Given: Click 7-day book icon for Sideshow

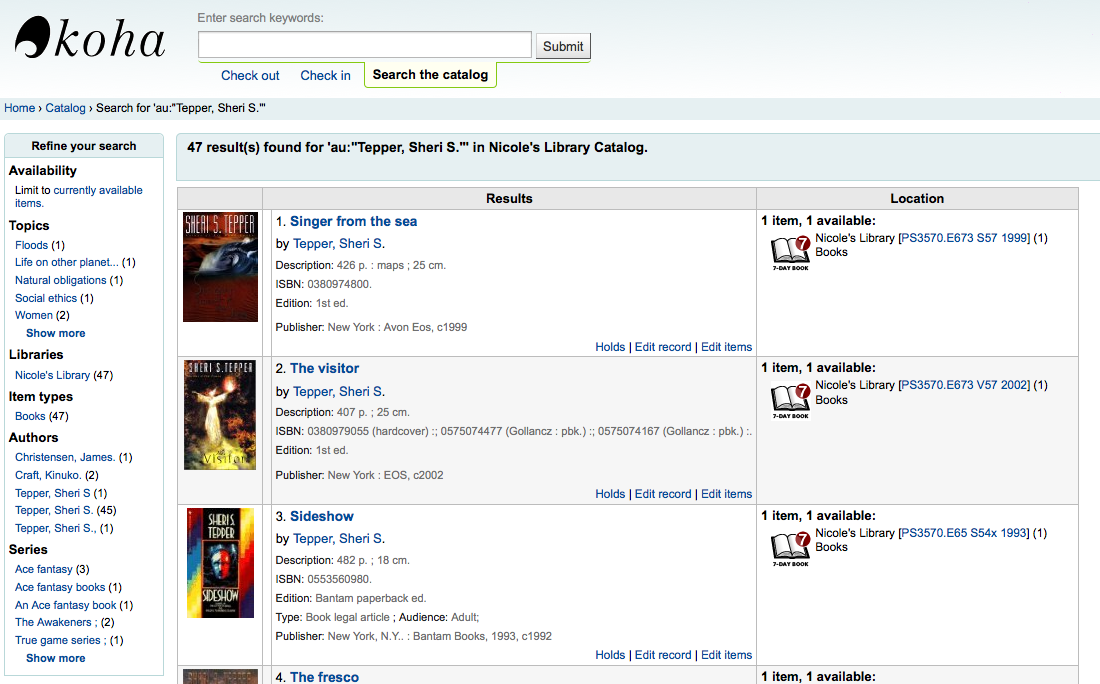Looking at the screenshot, I should (790, 549).
